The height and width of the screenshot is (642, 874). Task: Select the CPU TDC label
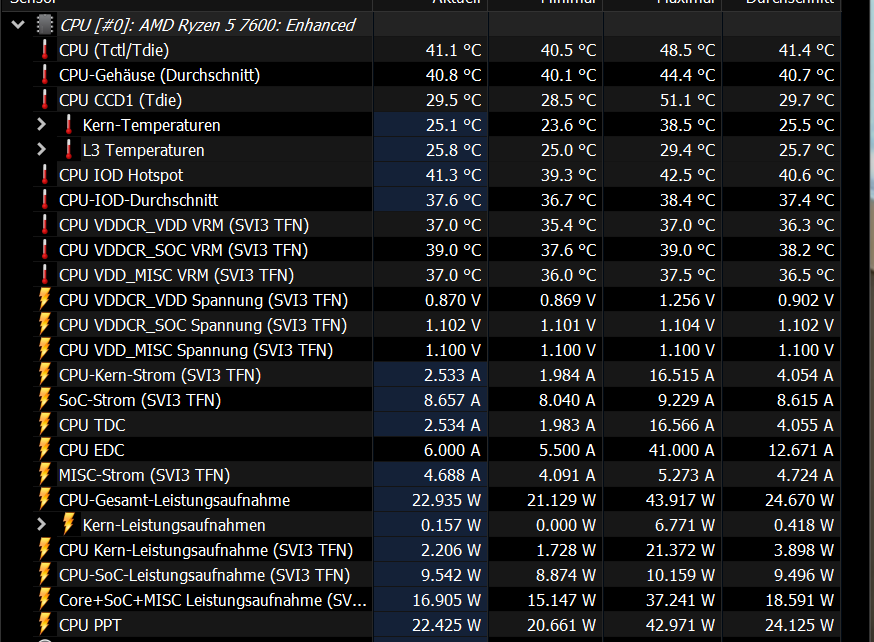coord(92,425)
